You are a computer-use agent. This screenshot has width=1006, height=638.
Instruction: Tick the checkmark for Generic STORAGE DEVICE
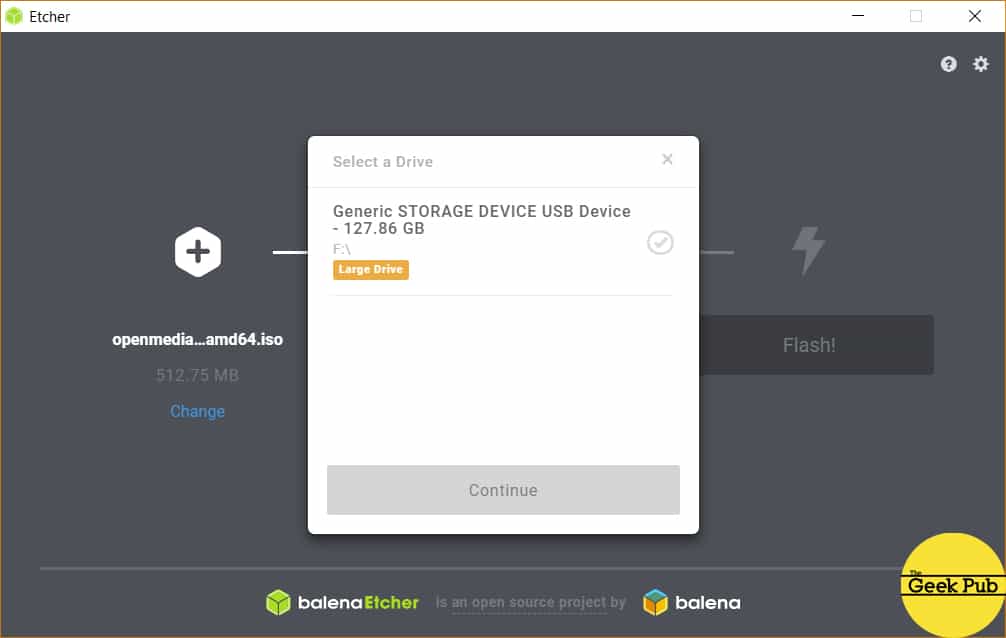[x=660, y=243]
